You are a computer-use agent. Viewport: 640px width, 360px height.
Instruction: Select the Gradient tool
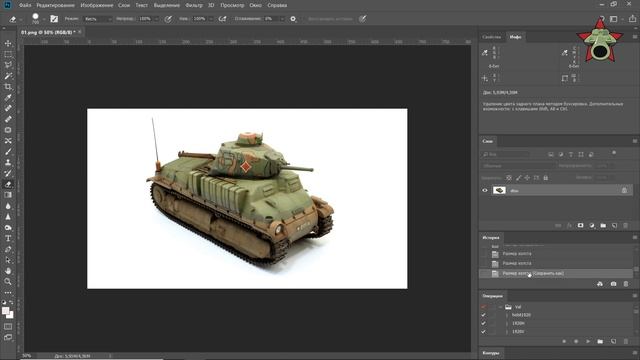click(8, 195)
